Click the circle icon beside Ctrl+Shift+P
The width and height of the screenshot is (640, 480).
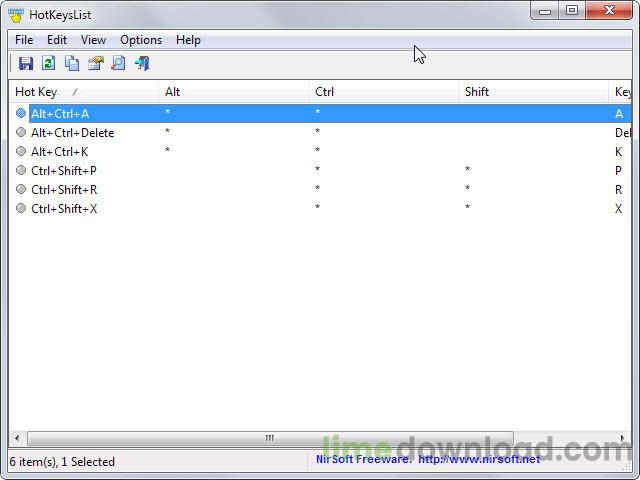[21, 170]
